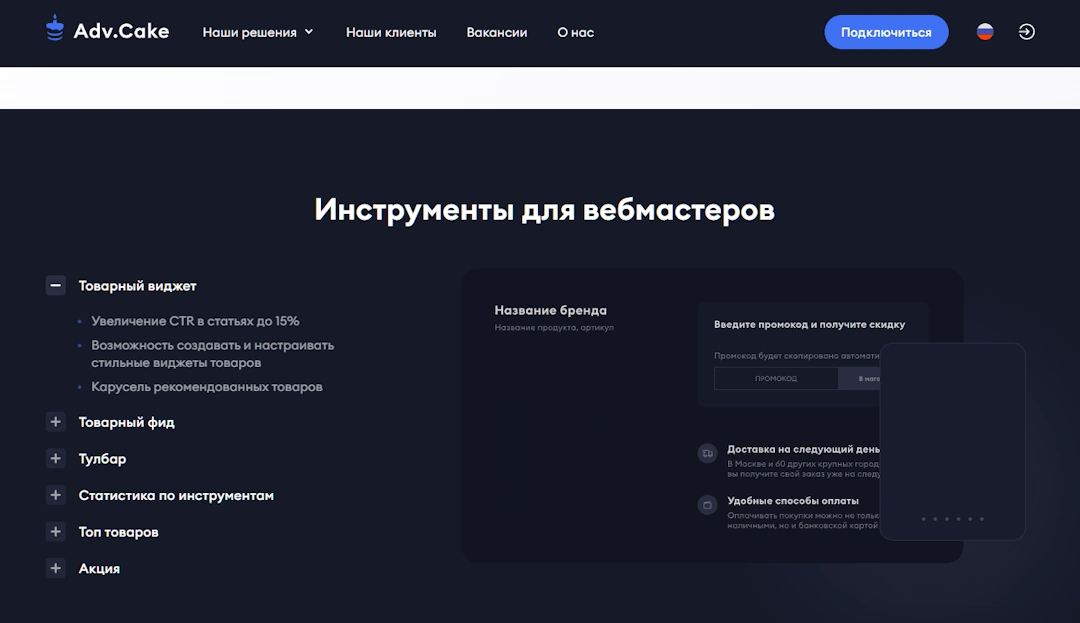Expand Статистика по инструментам section
The image size is (1080, 623).
coord(55,495)
